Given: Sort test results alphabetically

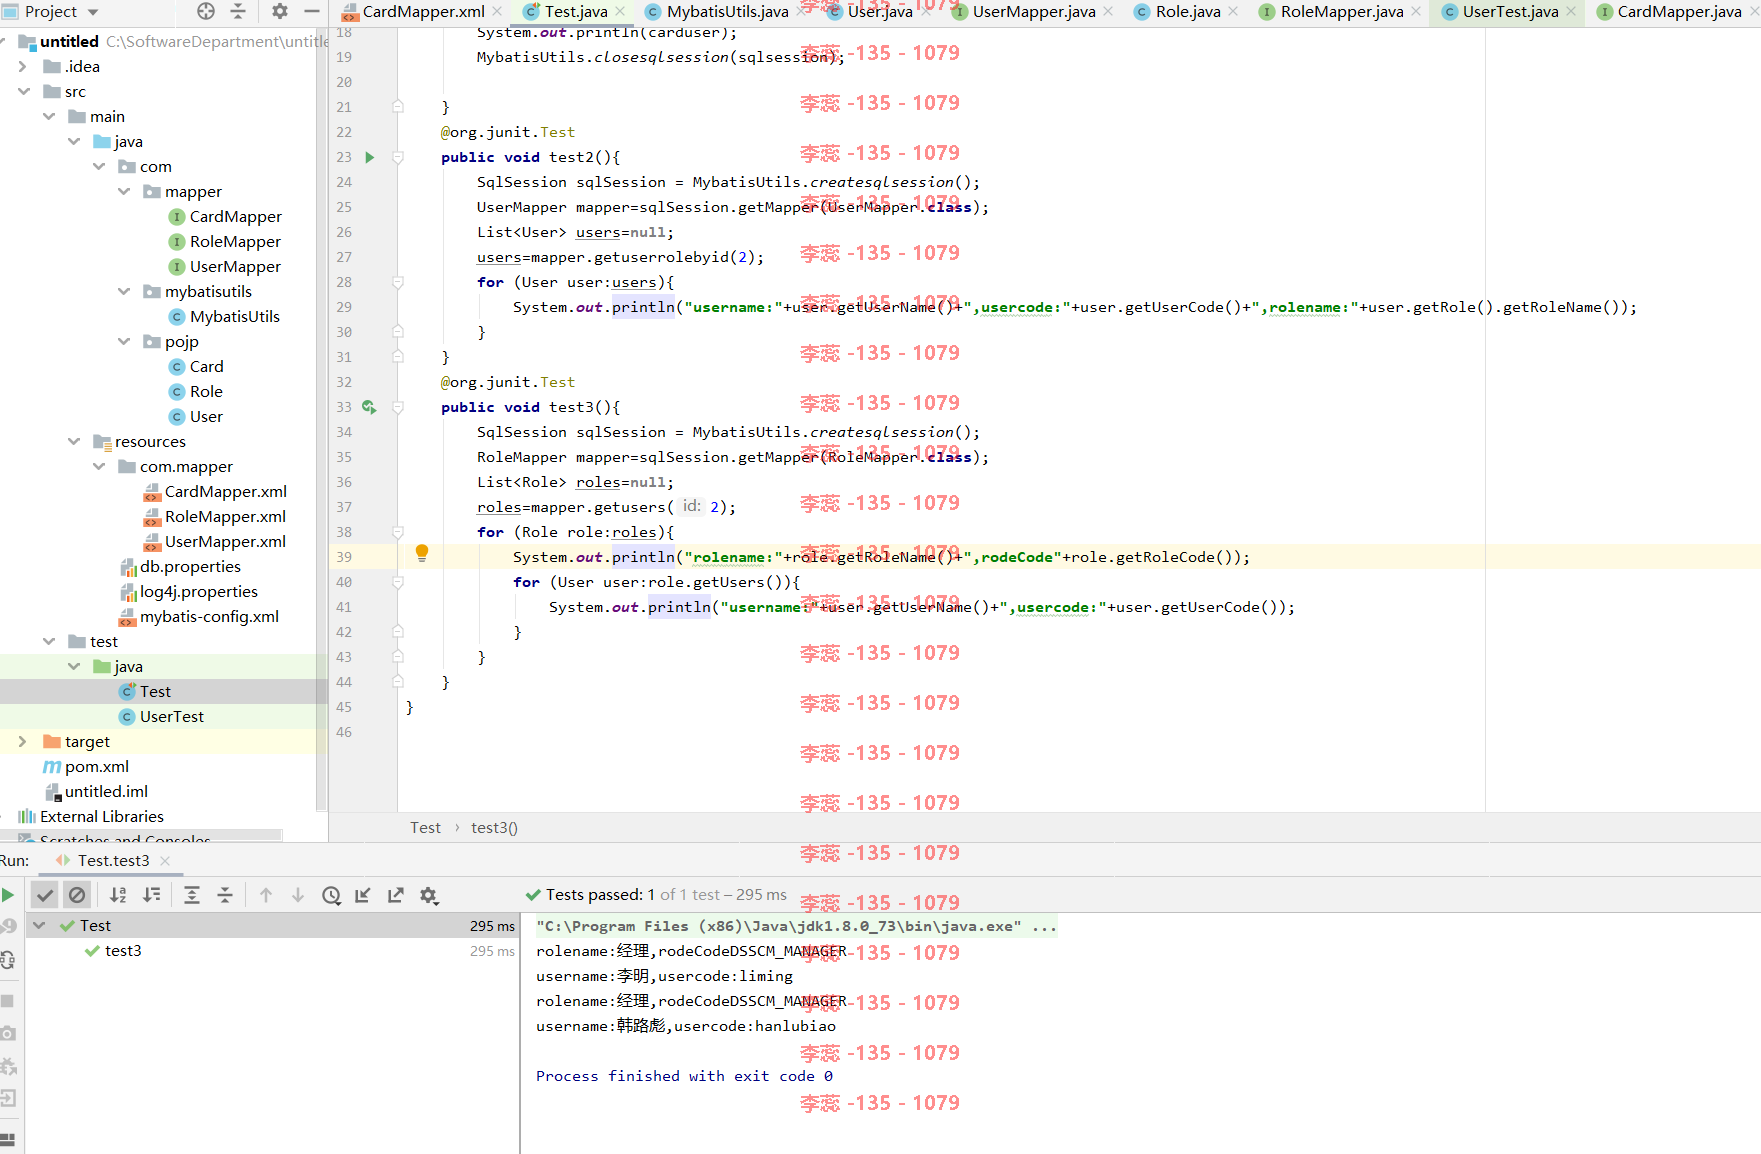Looking at the screenshot, I should click(118, 895).
